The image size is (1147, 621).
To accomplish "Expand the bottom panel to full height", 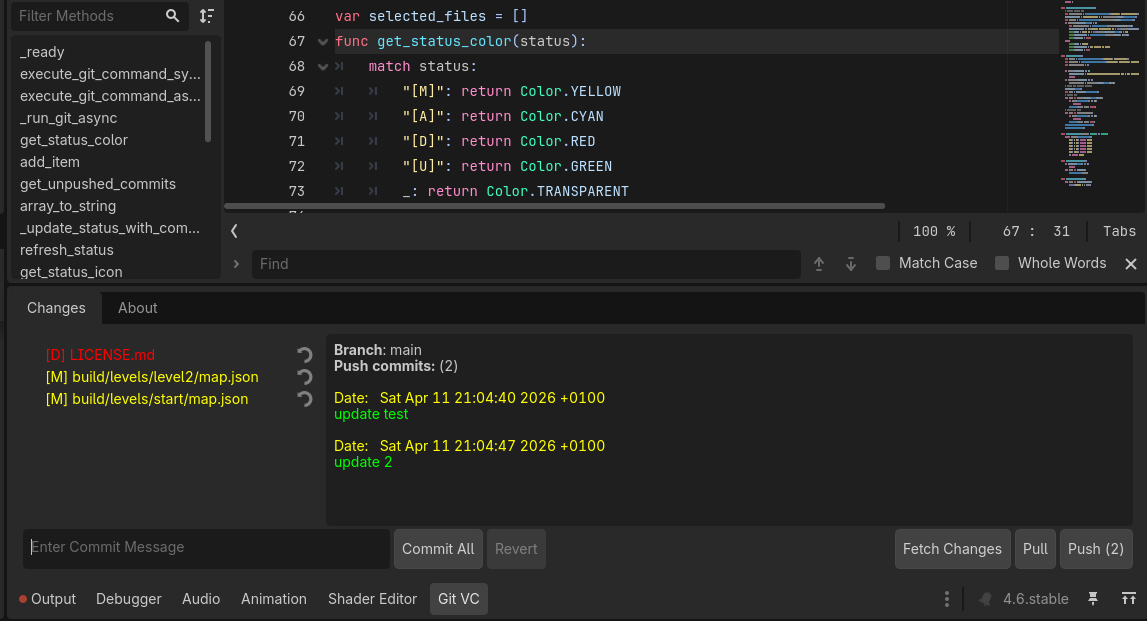I will (x=1128, y=599).
